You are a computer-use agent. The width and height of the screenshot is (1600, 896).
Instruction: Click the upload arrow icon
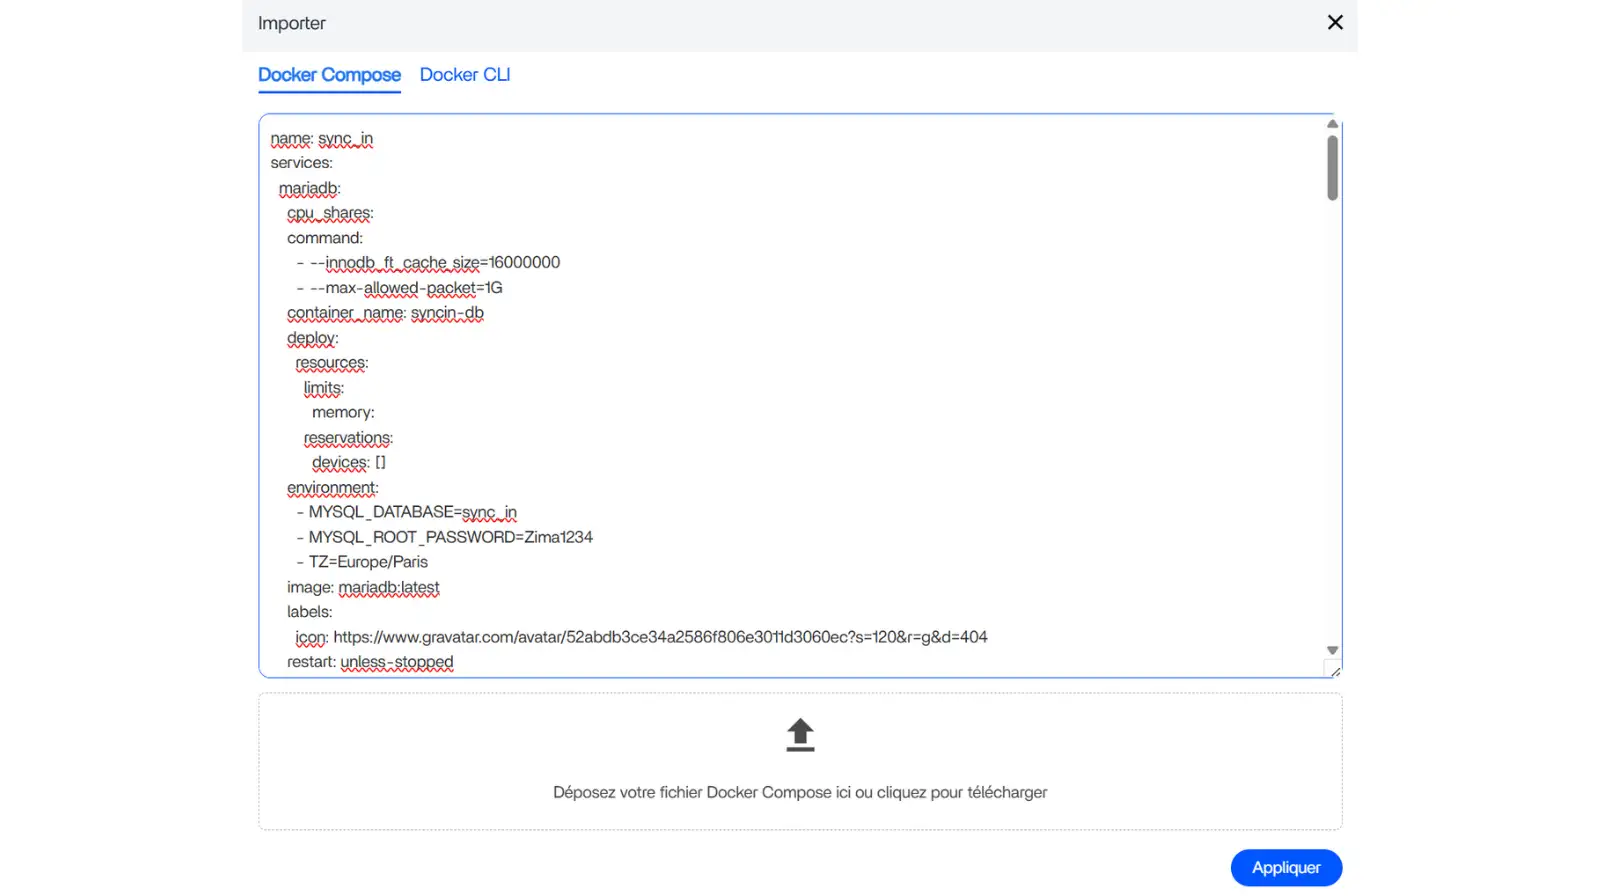tap(799, 735)
